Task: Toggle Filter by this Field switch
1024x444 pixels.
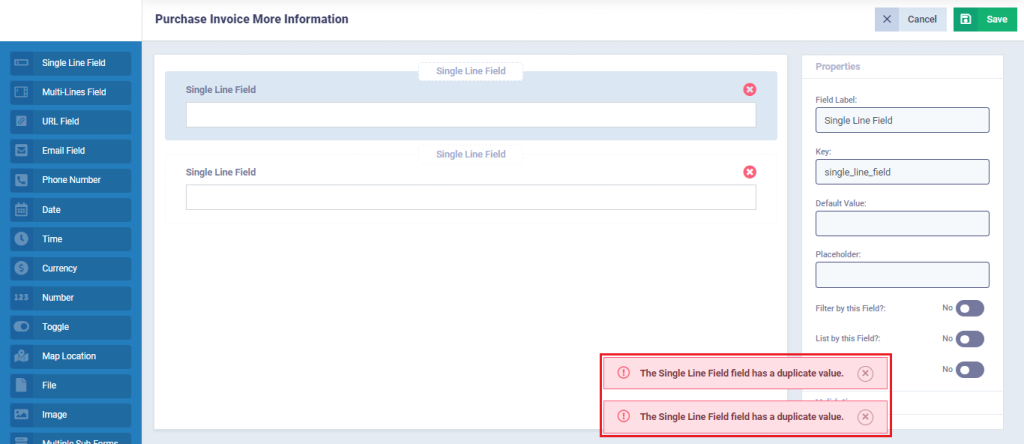Action: (x=969, y=309)
